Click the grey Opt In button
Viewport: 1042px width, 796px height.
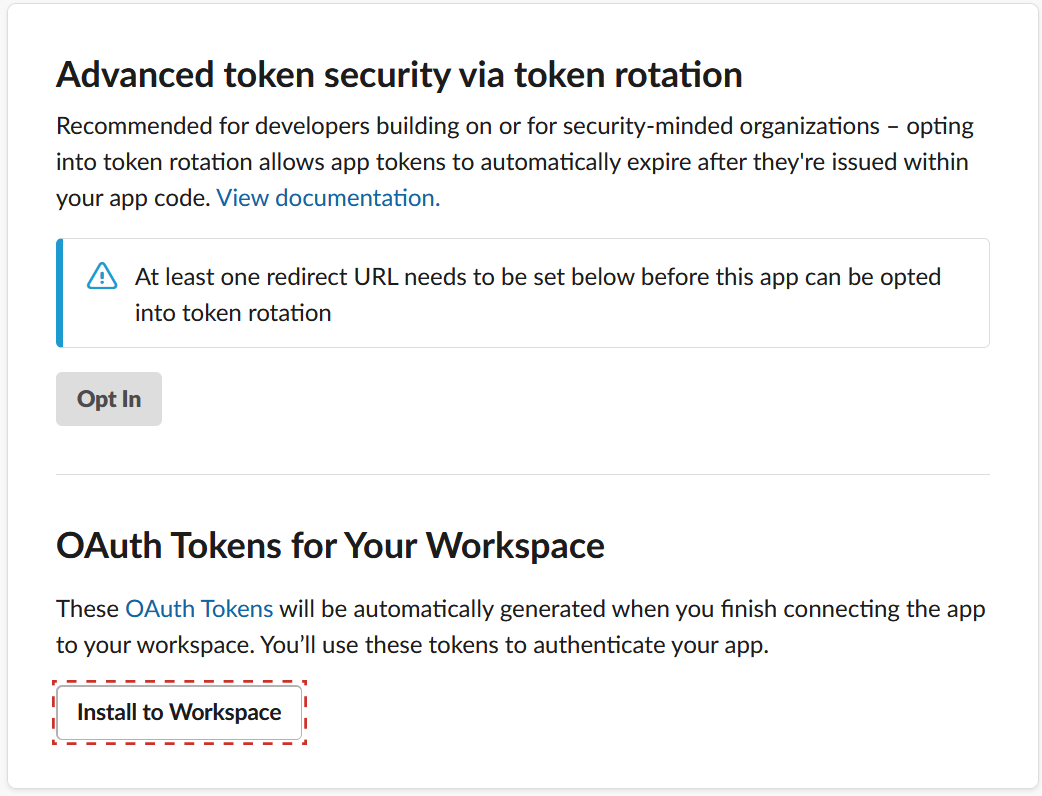tap(109, 399)
